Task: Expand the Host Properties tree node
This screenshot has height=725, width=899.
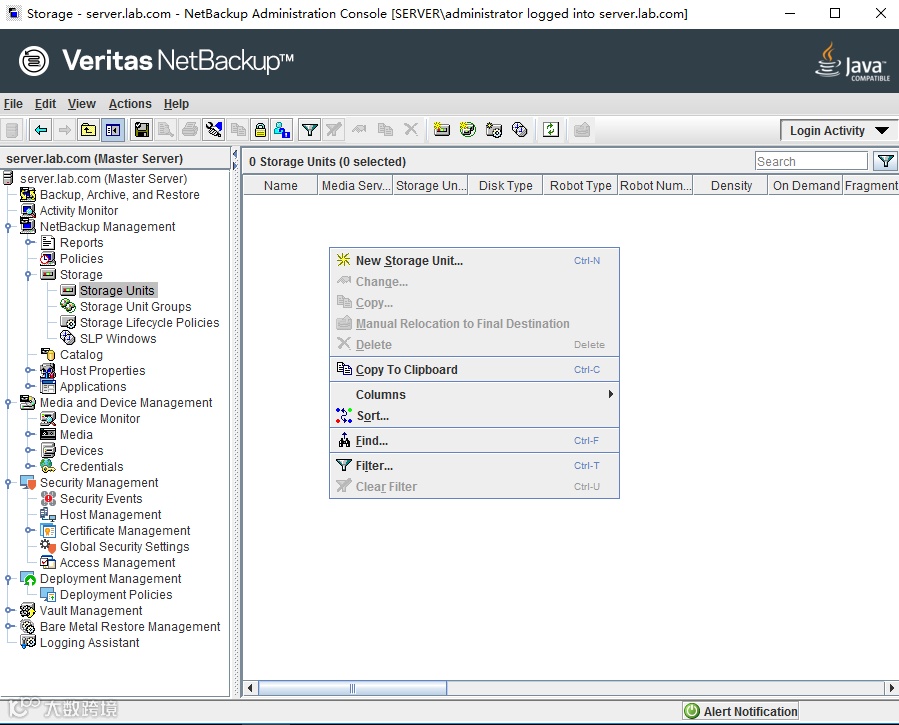Action: coord(29,370)
